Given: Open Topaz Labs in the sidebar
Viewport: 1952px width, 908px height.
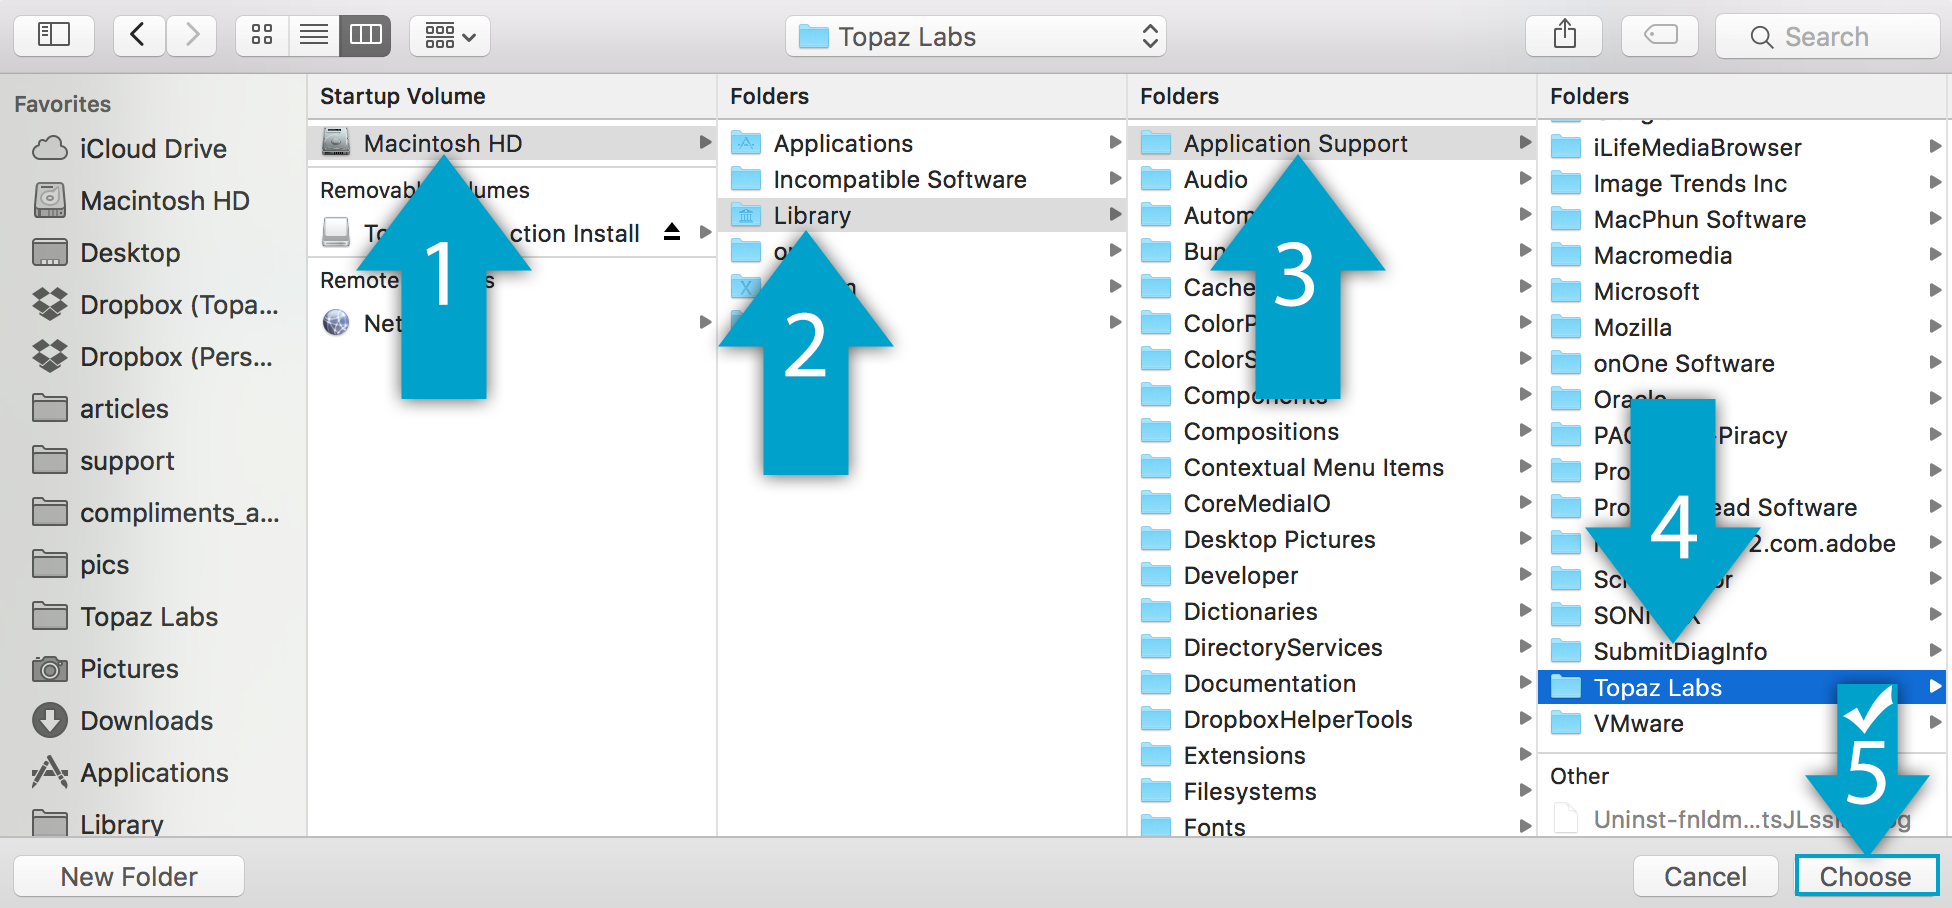Looking at the screenshot, I should pos(153,617).
